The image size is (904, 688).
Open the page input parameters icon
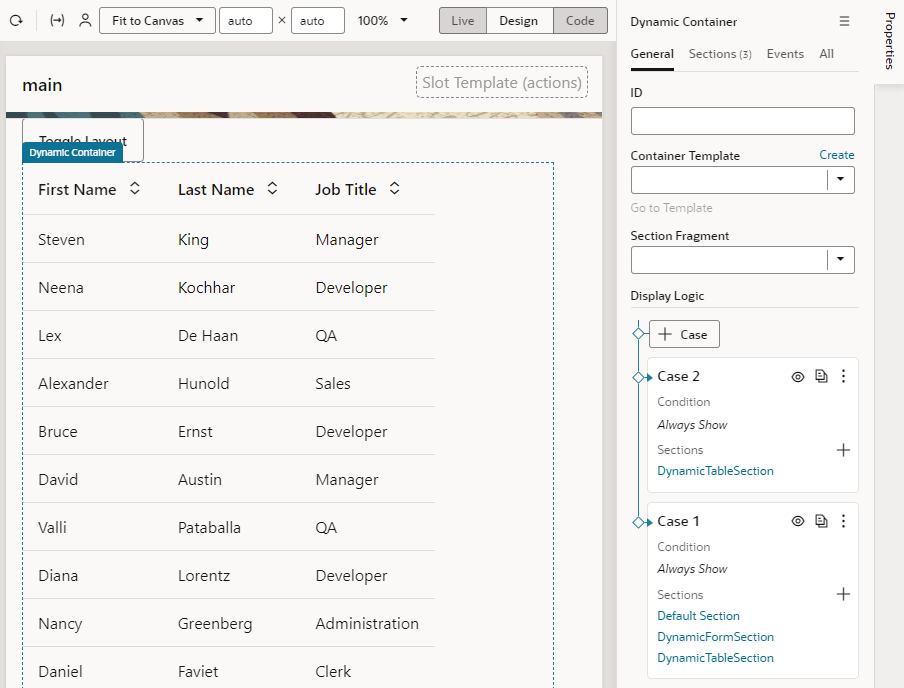pos(57,21)
